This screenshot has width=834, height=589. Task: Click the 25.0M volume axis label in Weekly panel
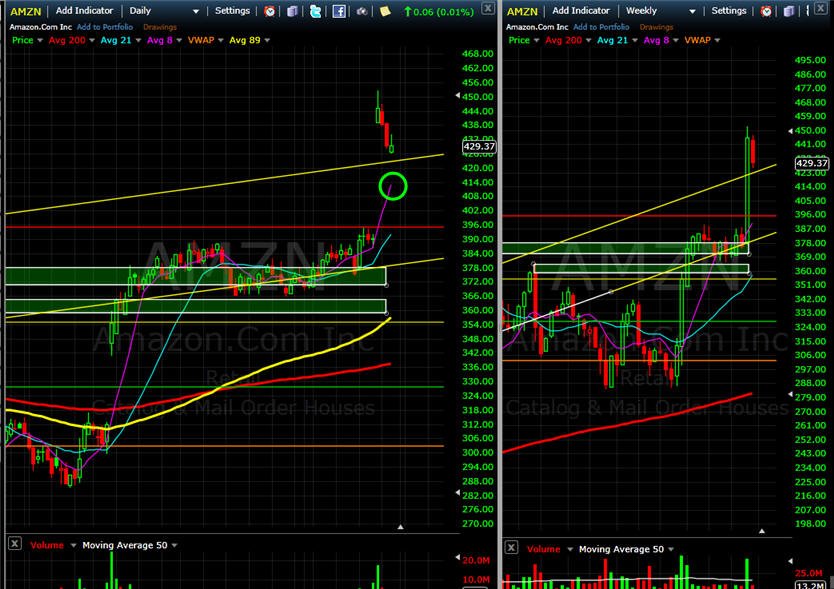[808, 573]
